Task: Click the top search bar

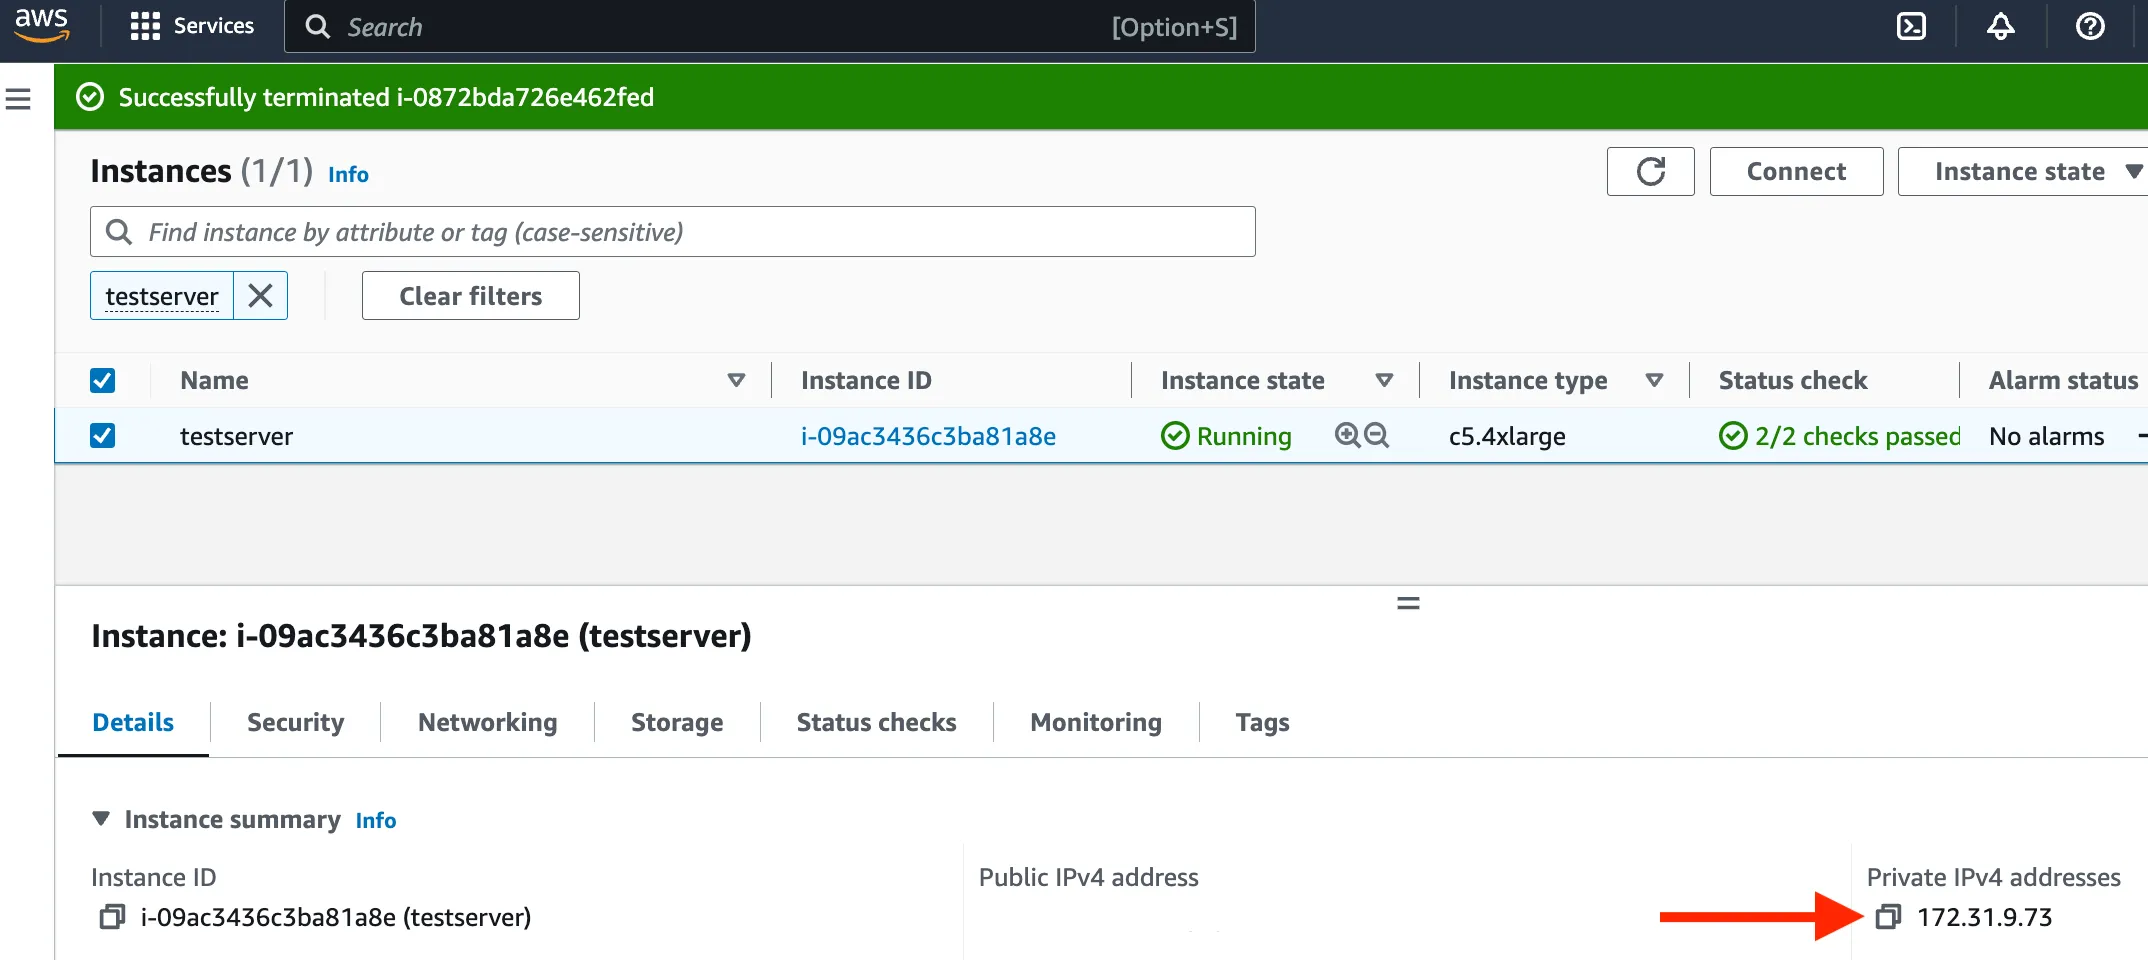Action: [x=770, y=27]
